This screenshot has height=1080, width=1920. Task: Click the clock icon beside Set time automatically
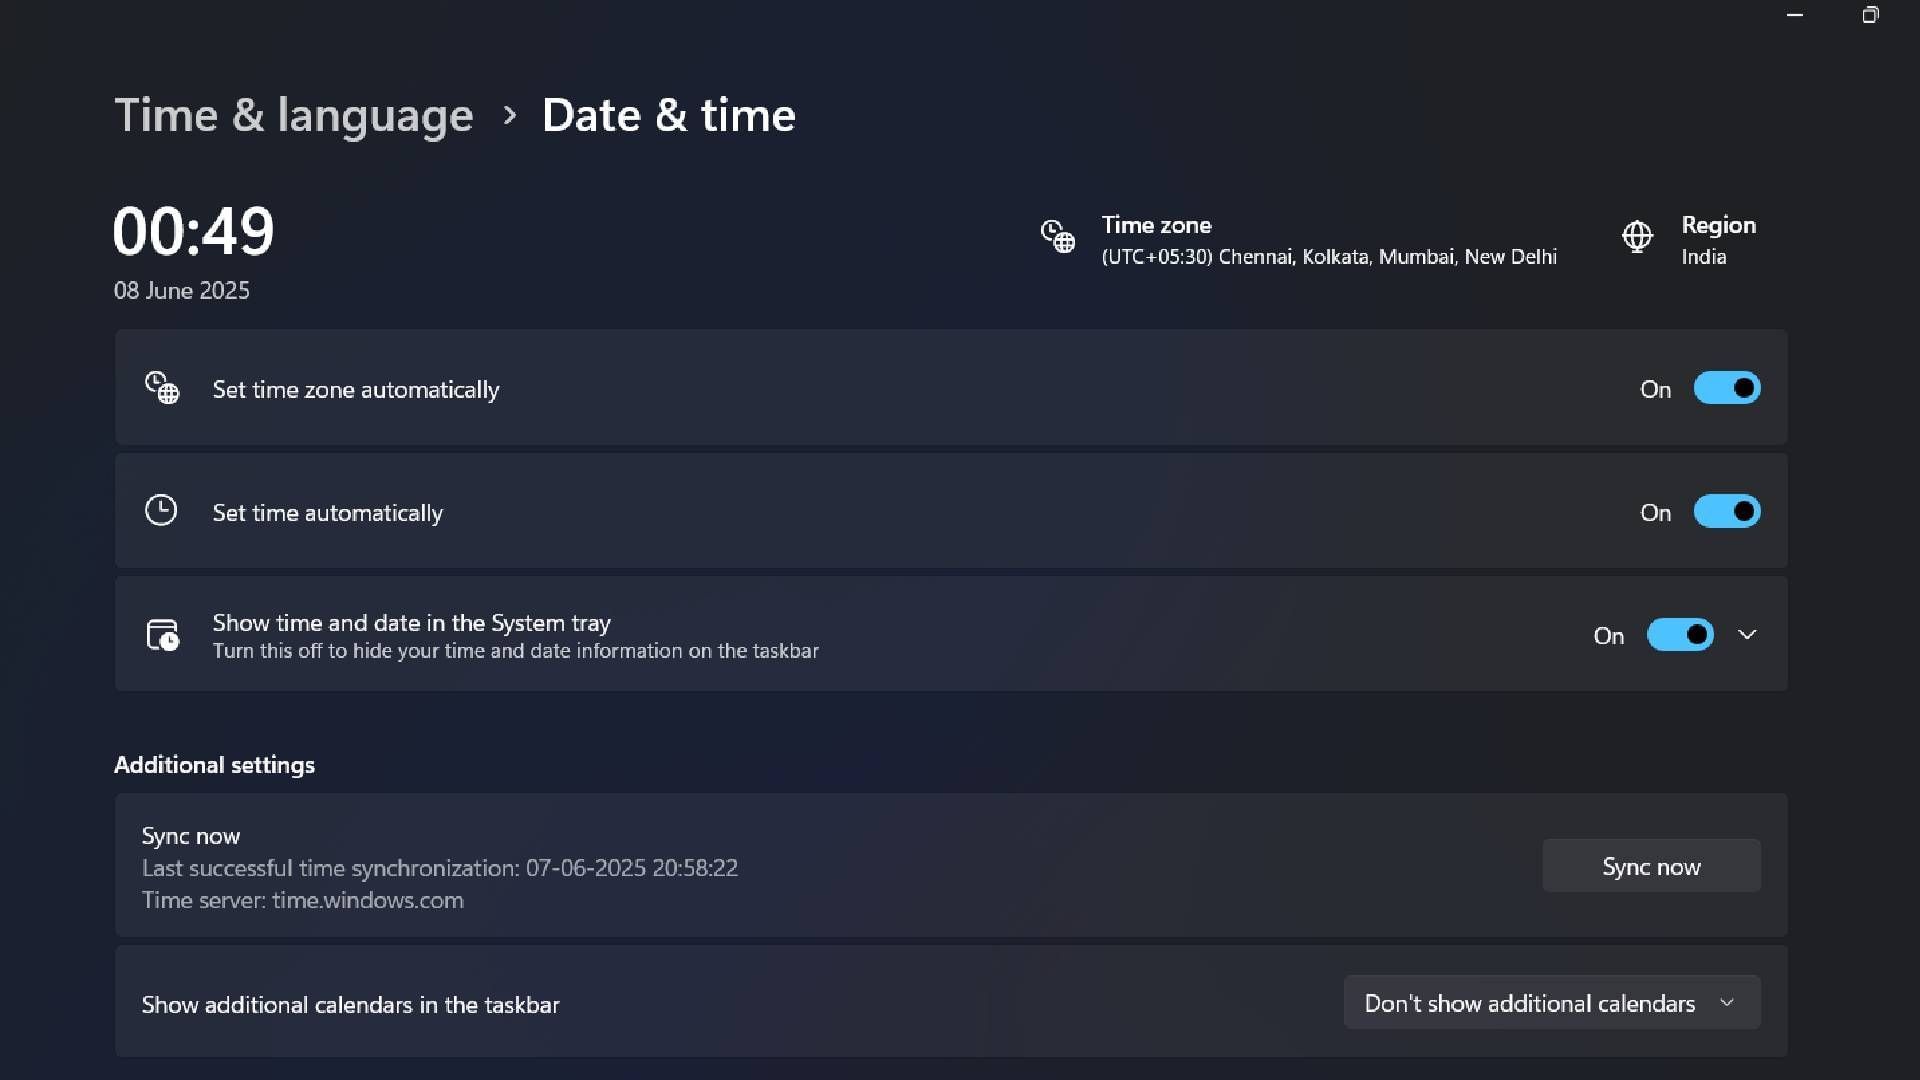pos(161,511)
